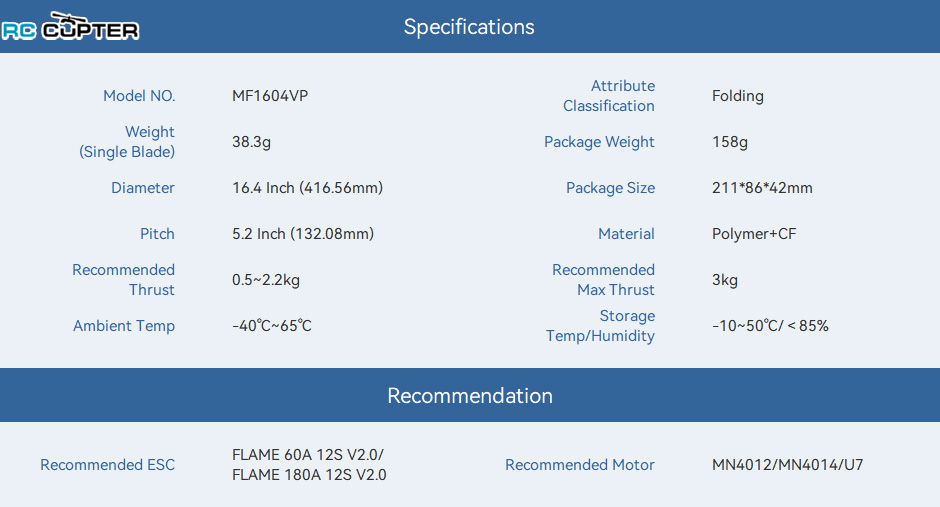This screenshot has width=940, height=507.
Task: Click the 5.2 Inch pitch value
Action: click(303, 234)
